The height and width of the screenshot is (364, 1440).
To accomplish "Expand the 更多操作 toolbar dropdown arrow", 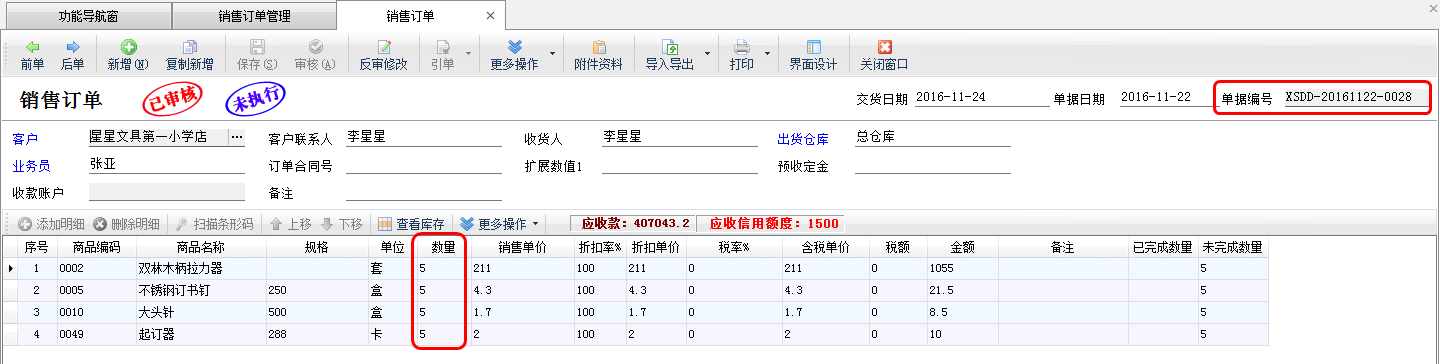I will [553, 54].
